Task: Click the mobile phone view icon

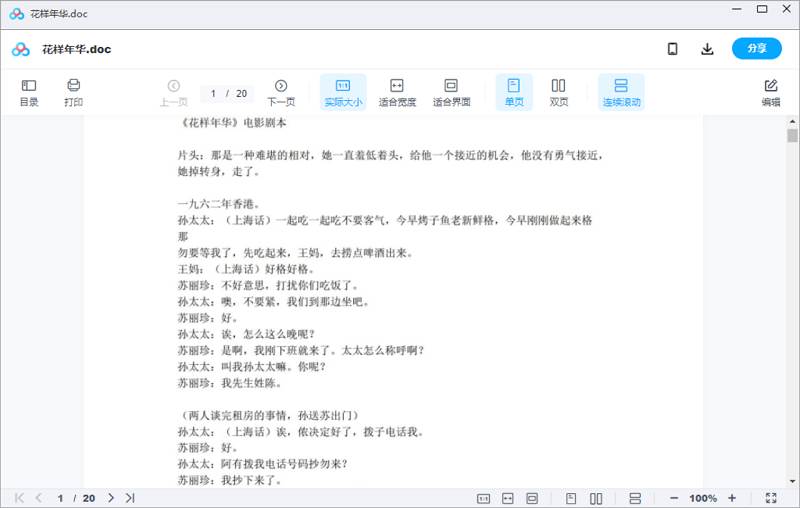Action: pyautogui.click(x=673, y=49)
